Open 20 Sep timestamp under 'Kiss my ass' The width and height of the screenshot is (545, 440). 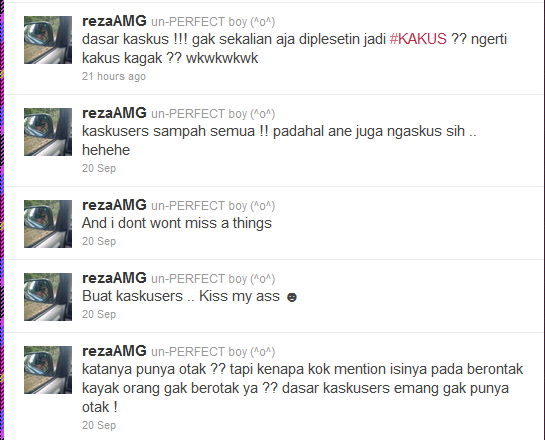click(x=99, y=314)
